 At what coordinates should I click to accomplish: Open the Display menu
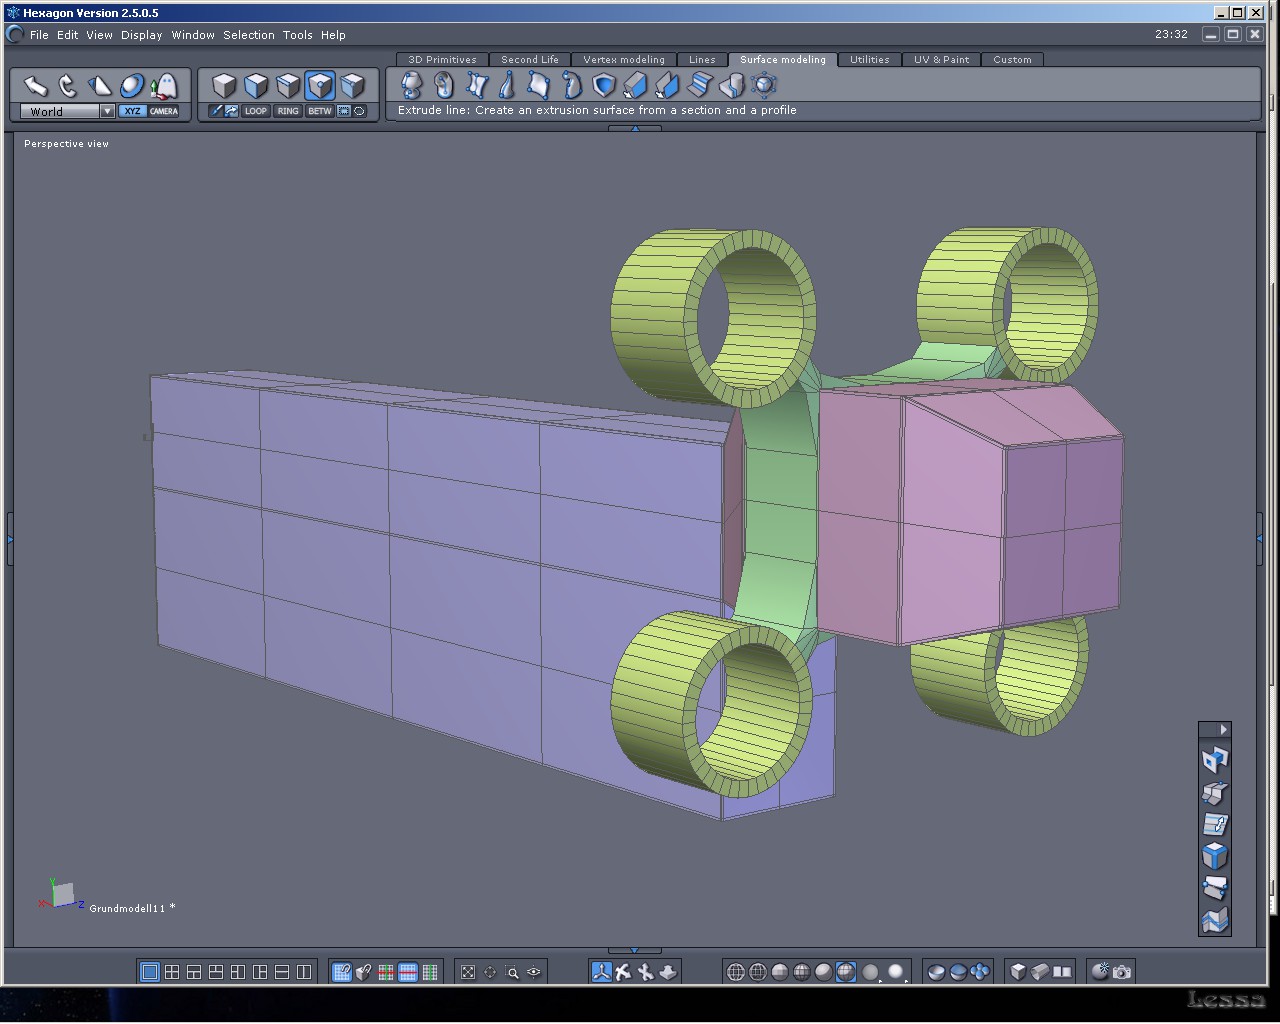141,35
